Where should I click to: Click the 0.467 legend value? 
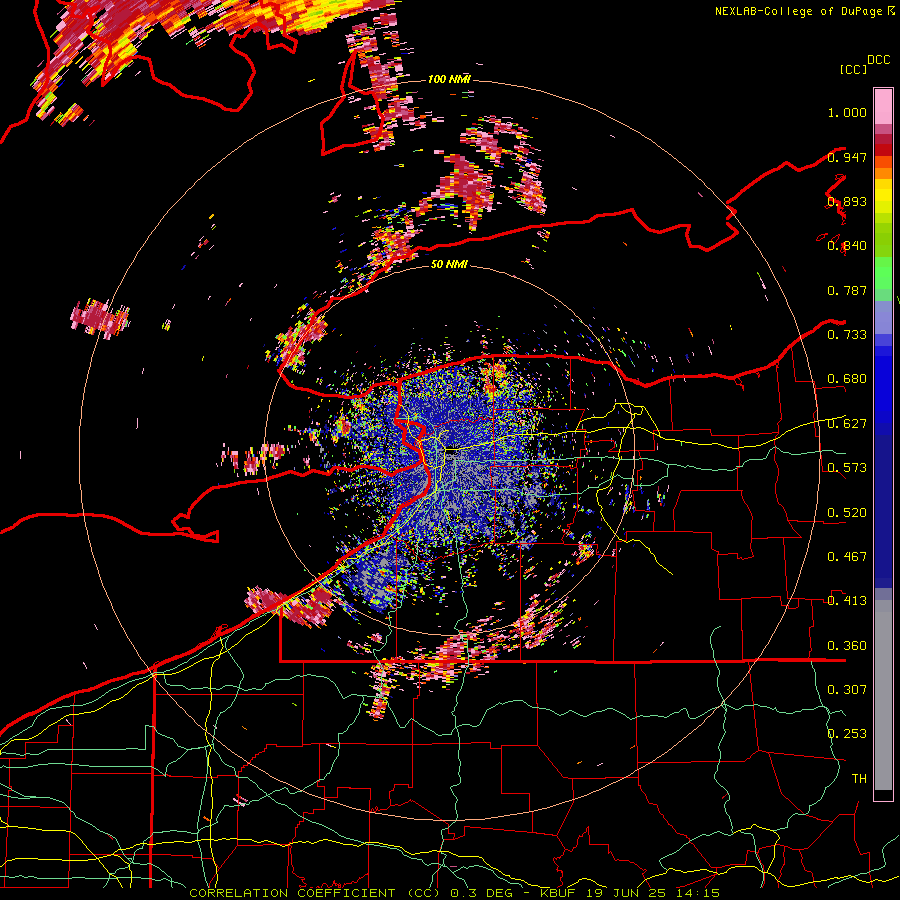(x=847, y=557)
